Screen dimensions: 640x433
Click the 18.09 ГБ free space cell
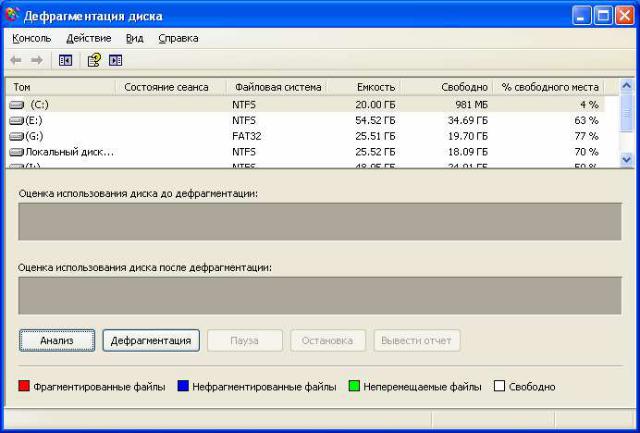(467, 152)
